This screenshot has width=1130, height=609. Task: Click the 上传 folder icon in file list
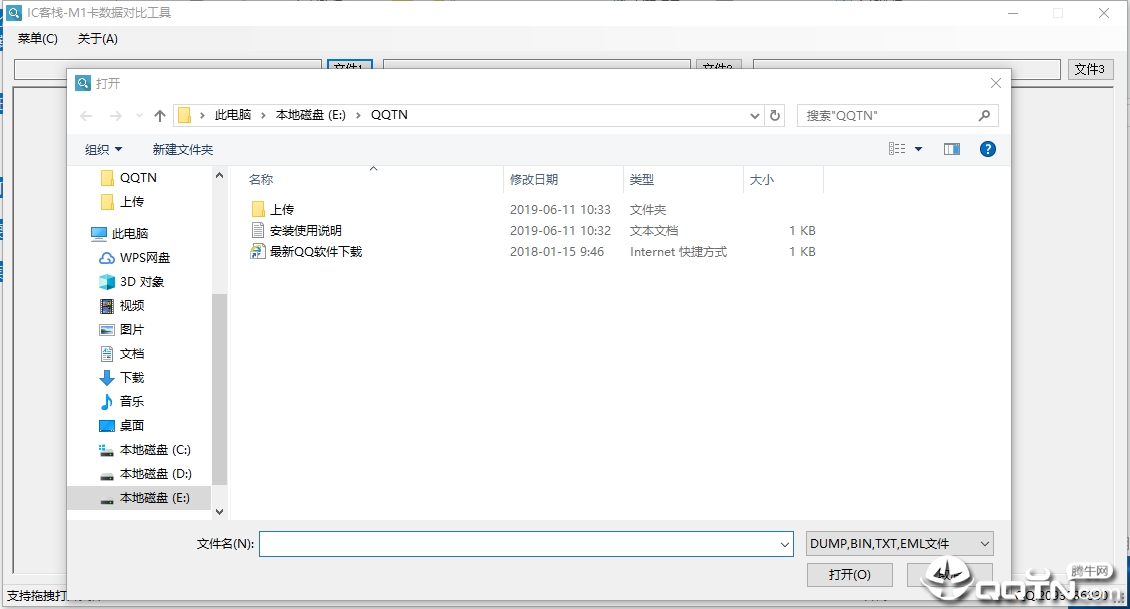point(258,210)
